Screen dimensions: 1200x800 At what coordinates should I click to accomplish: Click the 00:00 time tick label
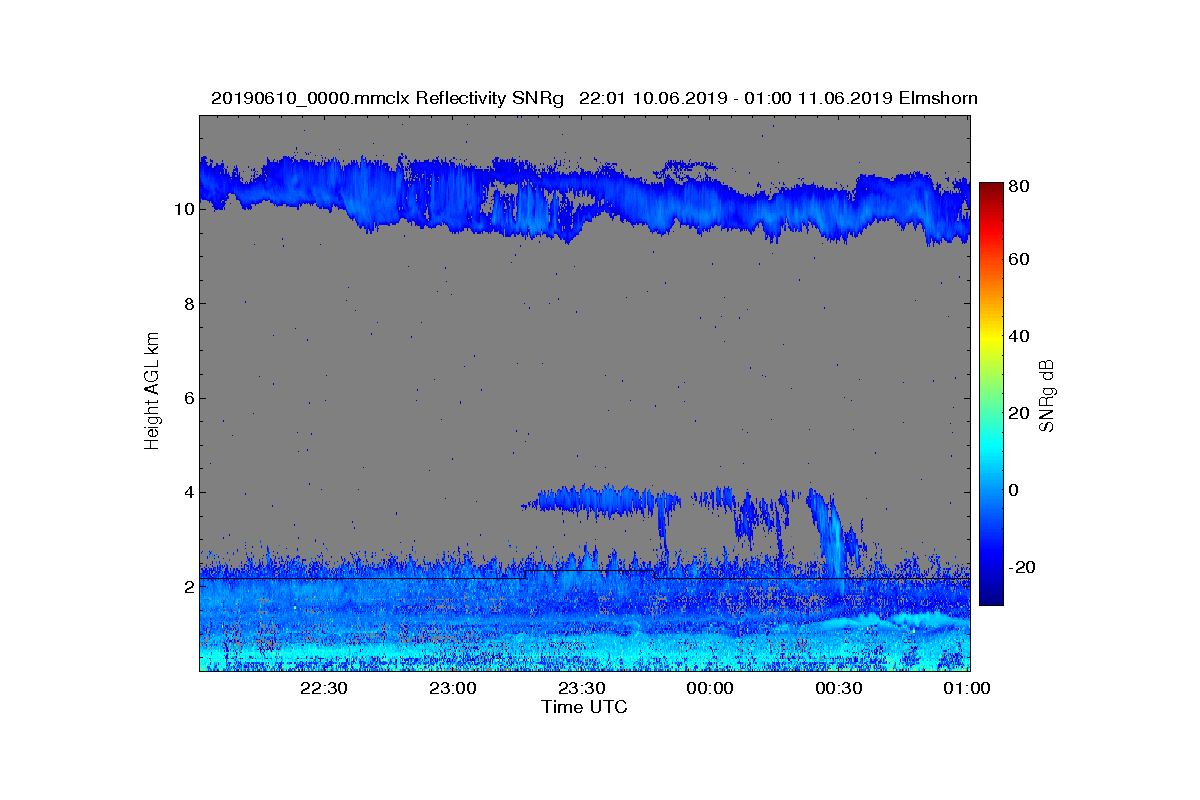point(710,688)
